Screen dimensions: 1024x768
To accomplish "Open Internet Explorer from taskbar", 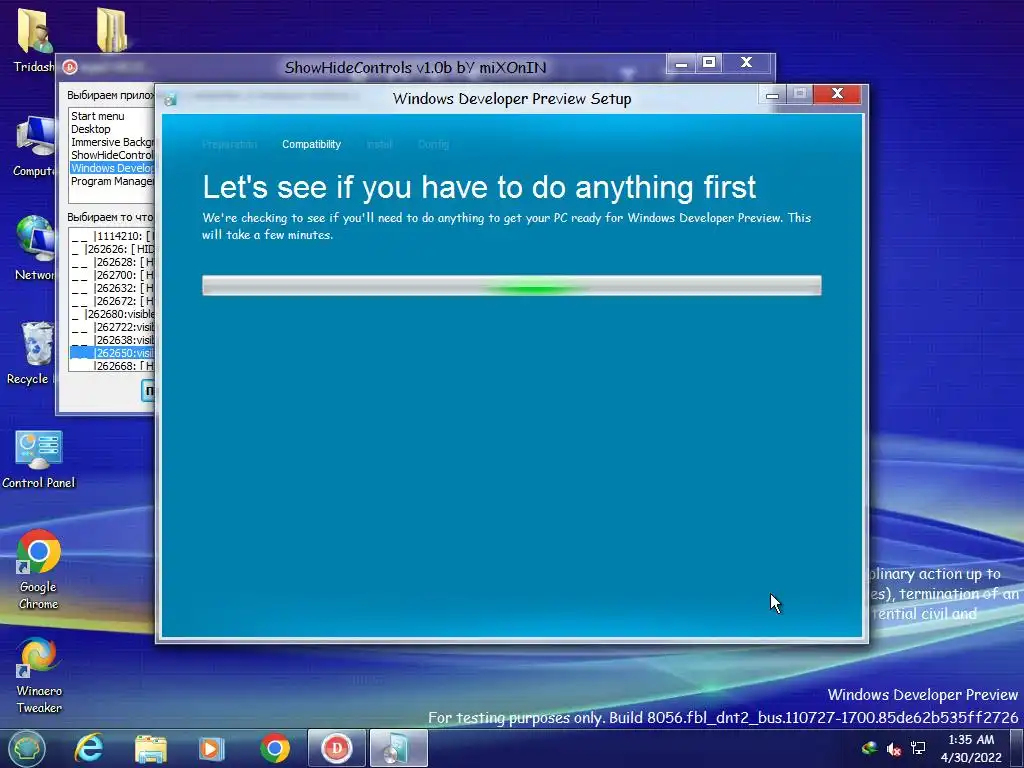I will [x=89, y=748].
